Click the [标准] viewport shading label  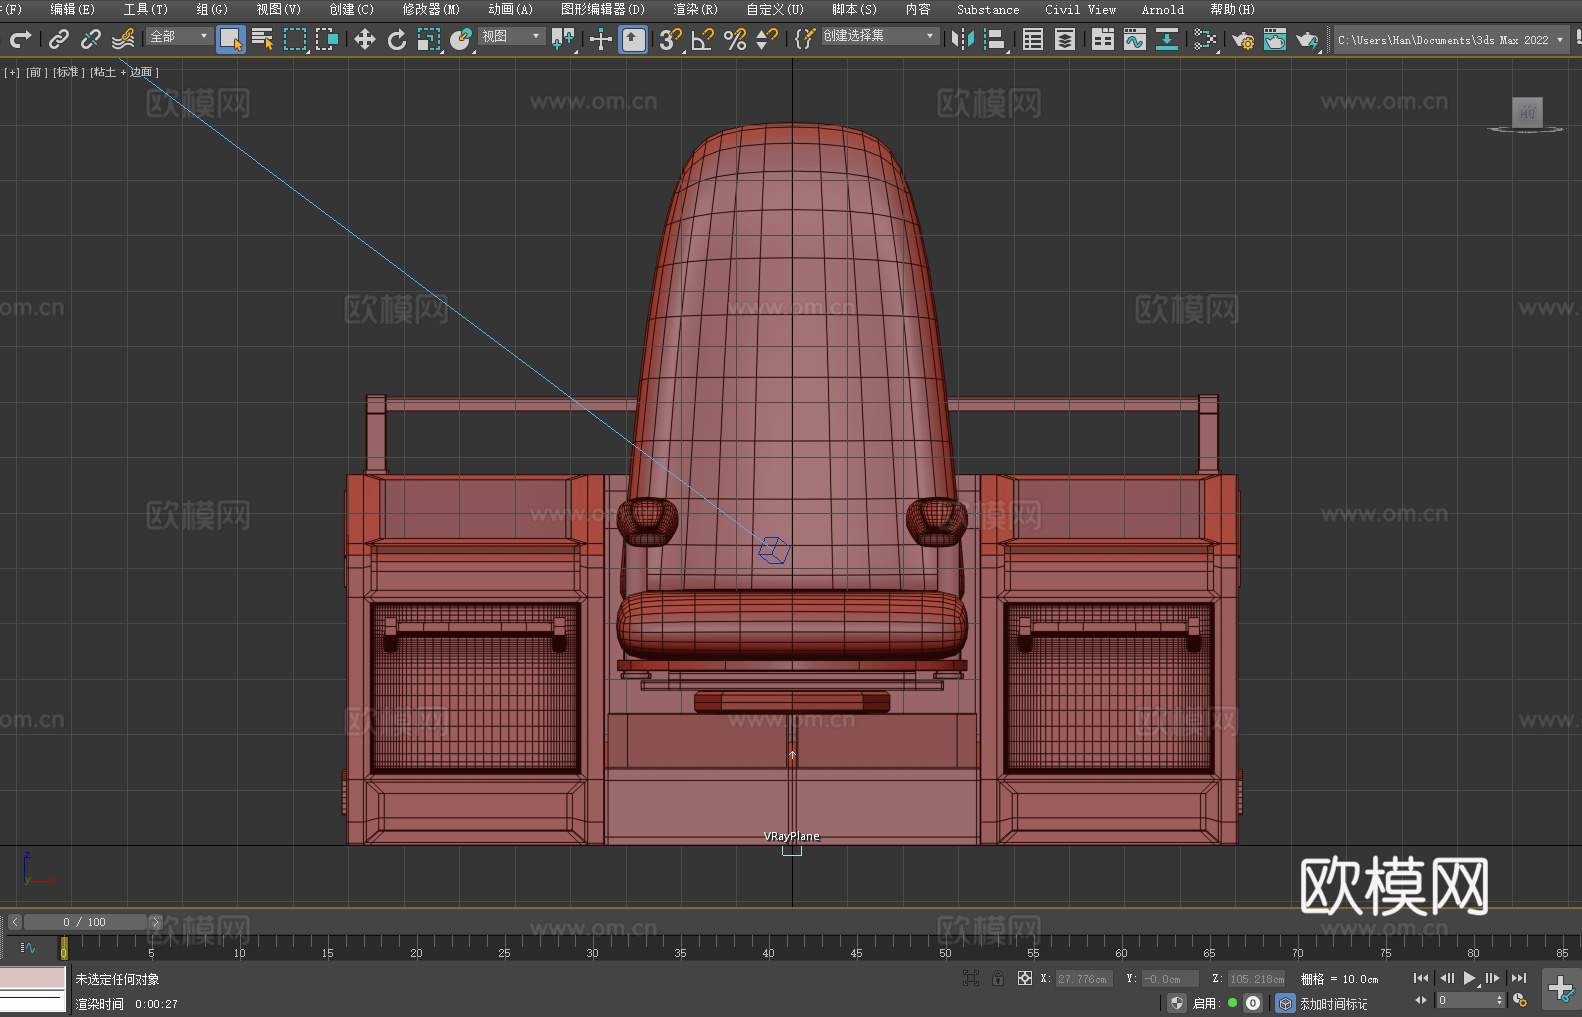pos(68,72)
